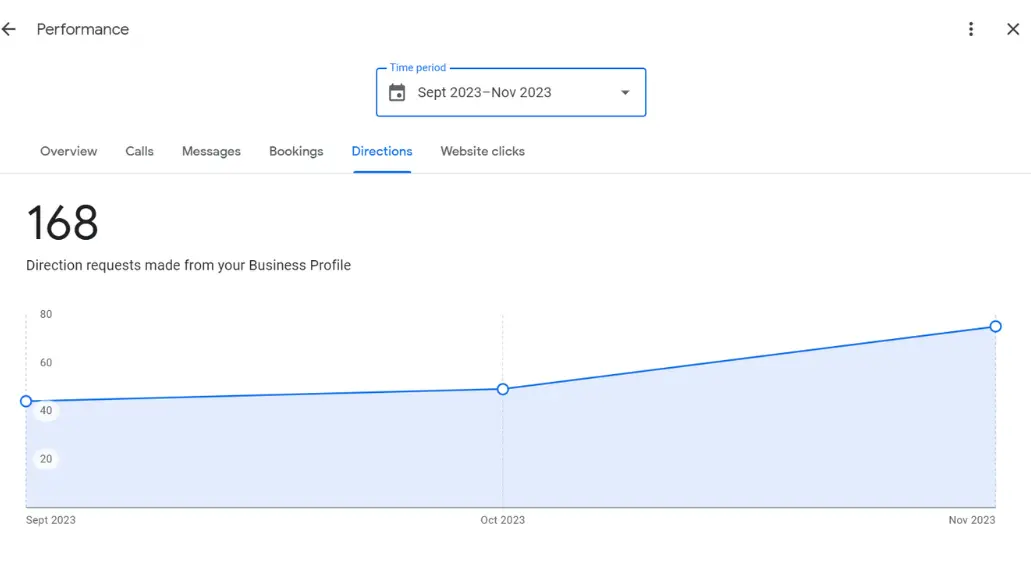Click the Sept 2023 data point on chart
This screenshot has width=1031, height=578.
[x=26, y=401]
